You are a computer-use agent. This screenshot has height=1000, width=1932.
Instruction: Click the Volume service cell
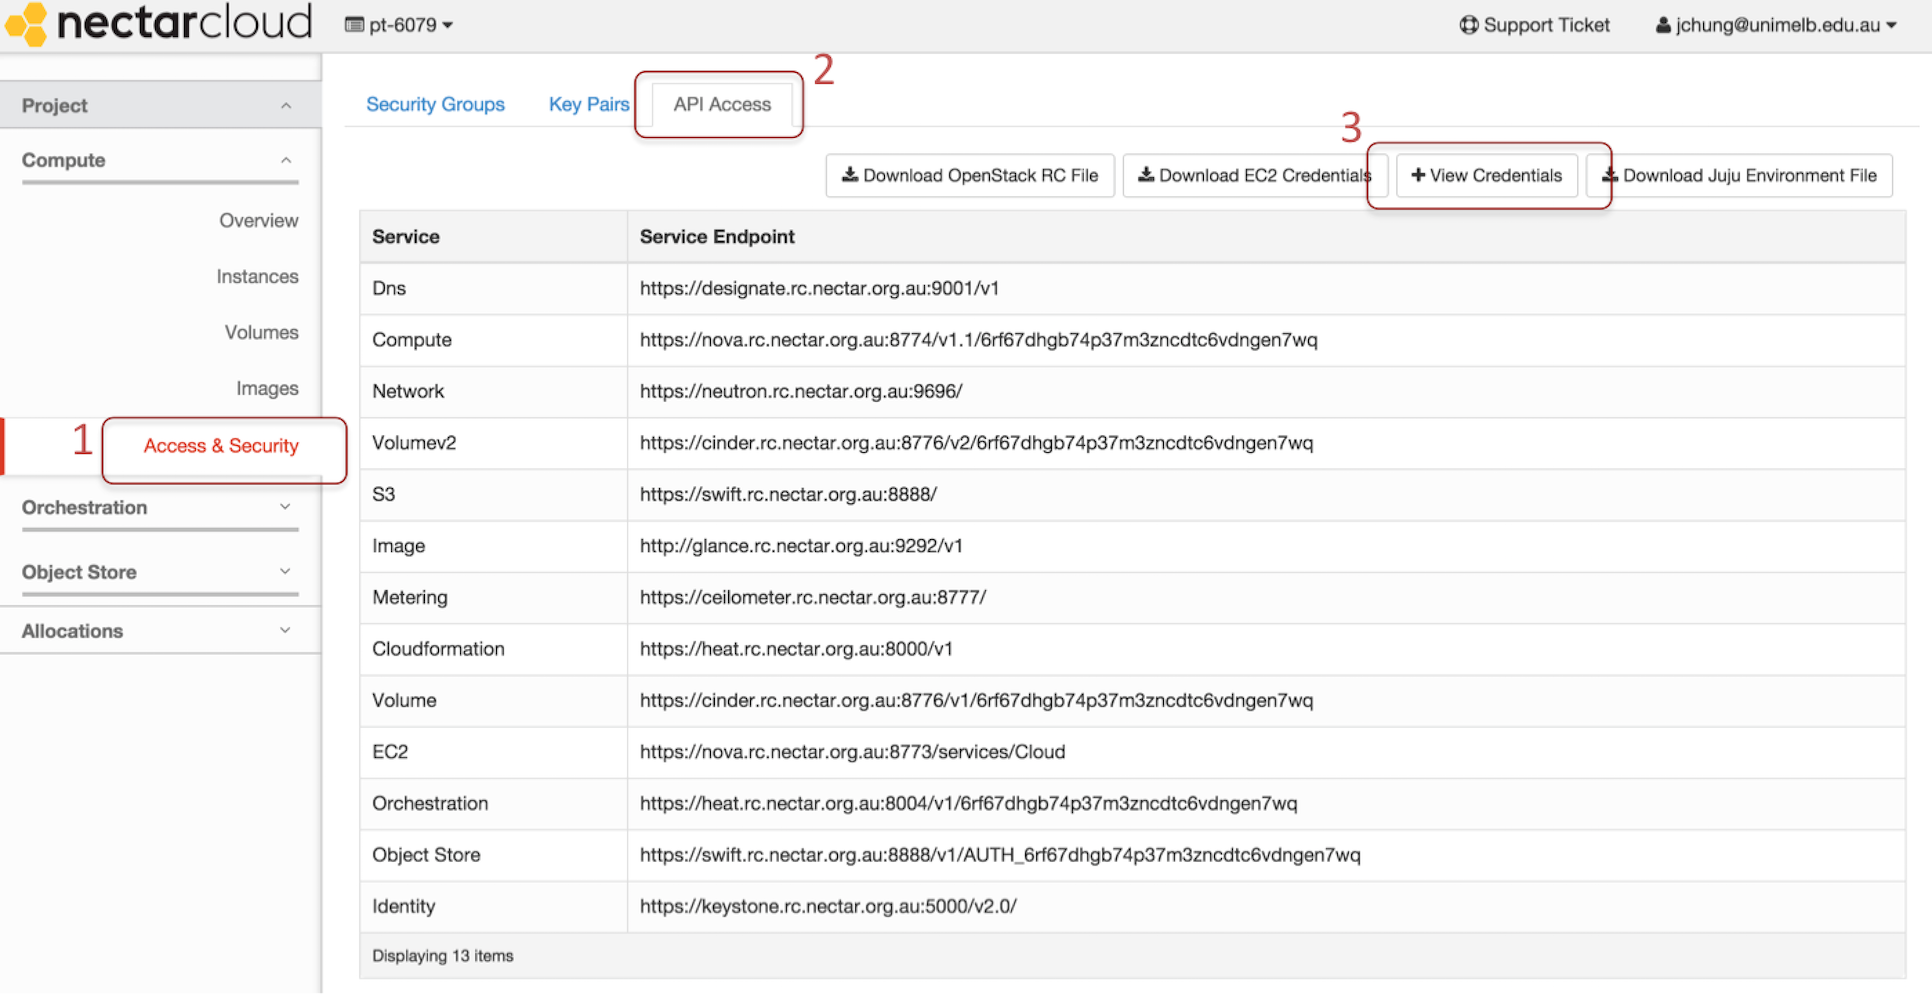pos(494,701)
